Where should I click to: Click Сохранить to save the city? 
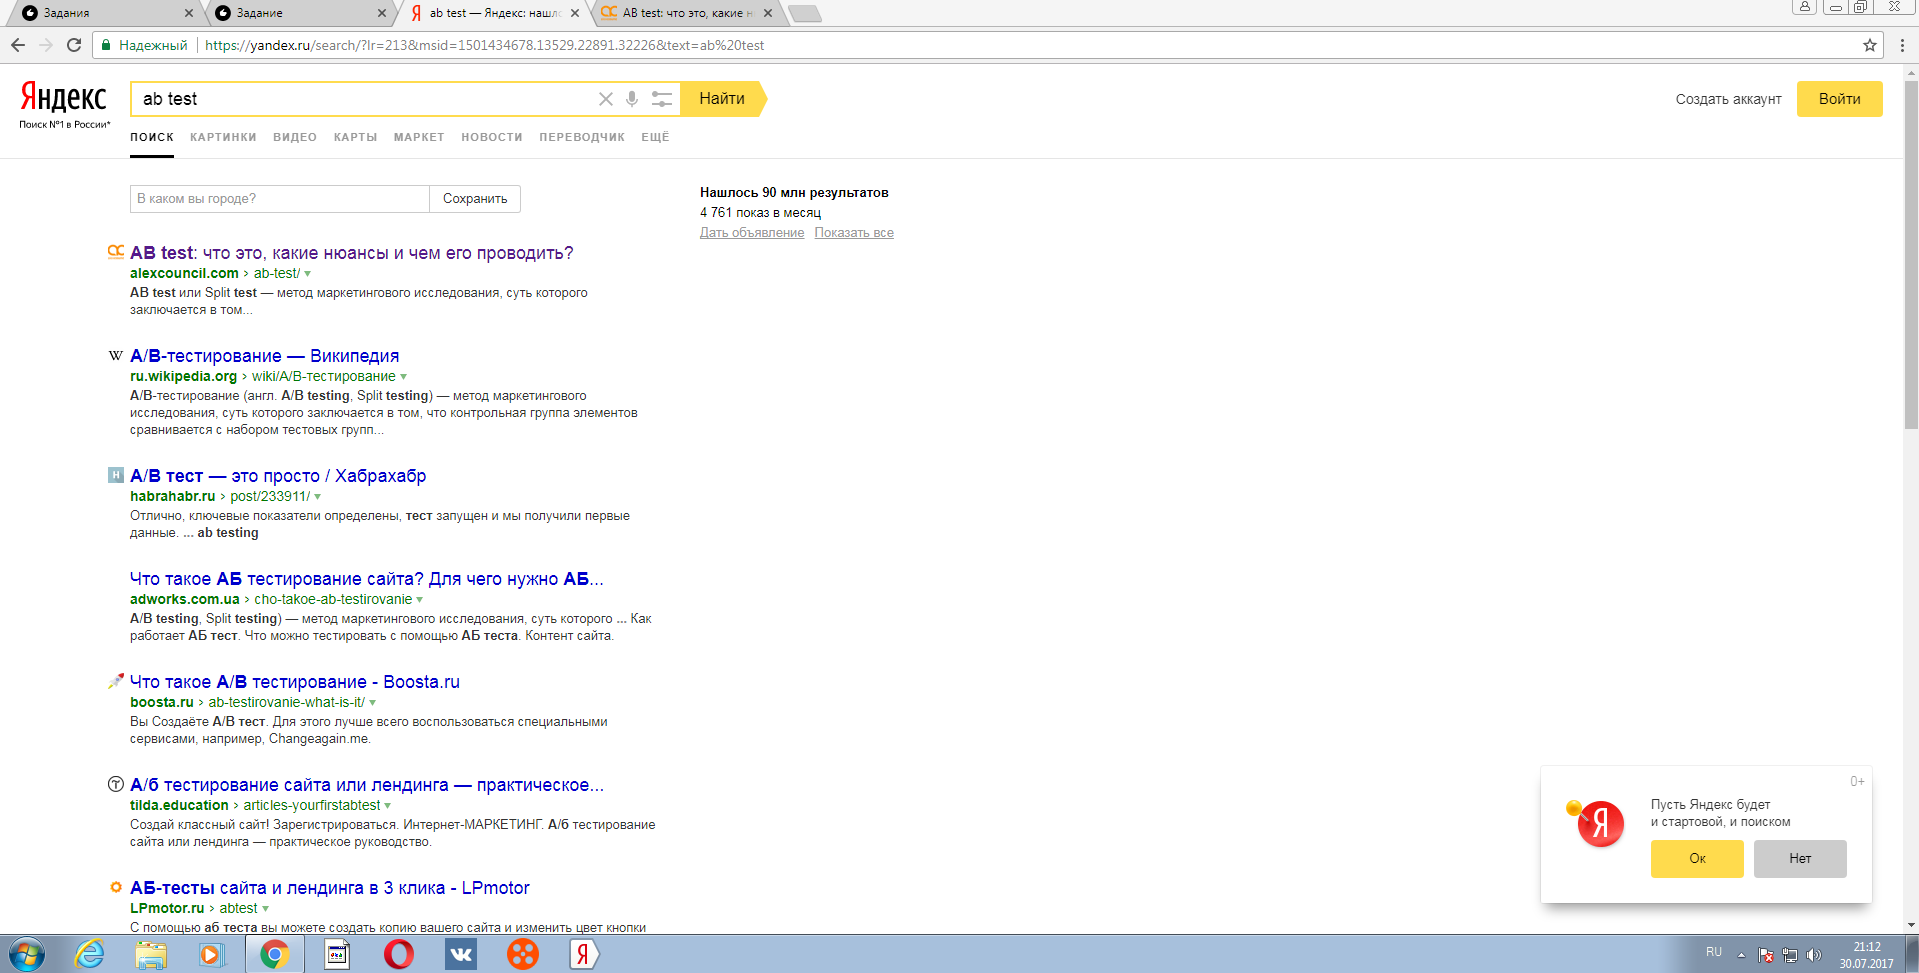click(475, 199)
